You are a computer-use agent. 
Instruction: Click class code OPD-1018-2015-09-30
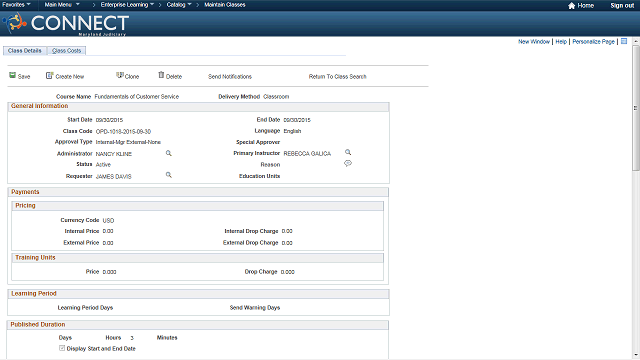(x=123, y=131)
